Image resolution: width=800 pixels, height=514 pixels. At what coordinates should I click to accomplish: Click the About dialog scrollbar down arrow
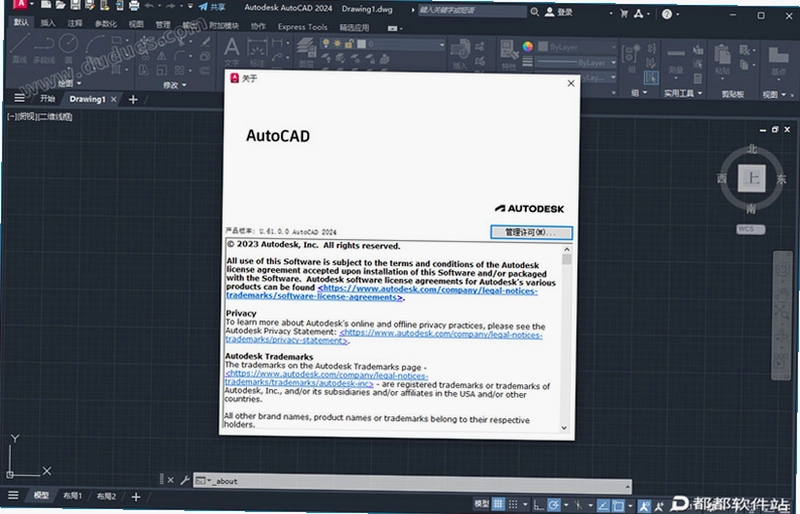coord(564,428)
